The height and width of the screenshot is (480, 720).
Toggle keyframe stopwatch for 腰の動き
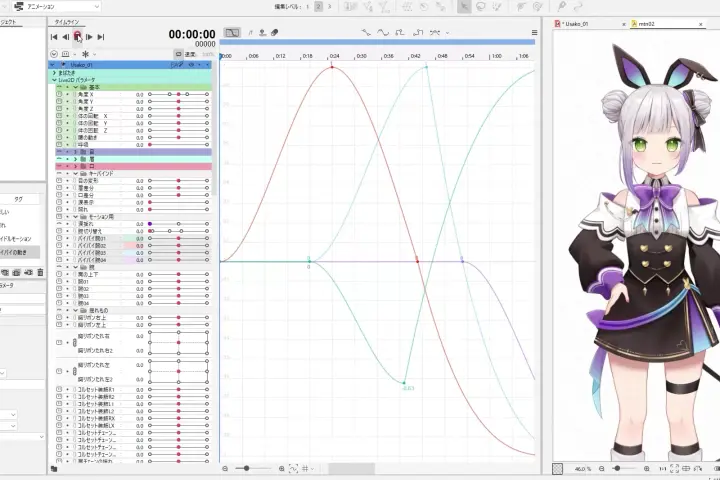[59, 137]
